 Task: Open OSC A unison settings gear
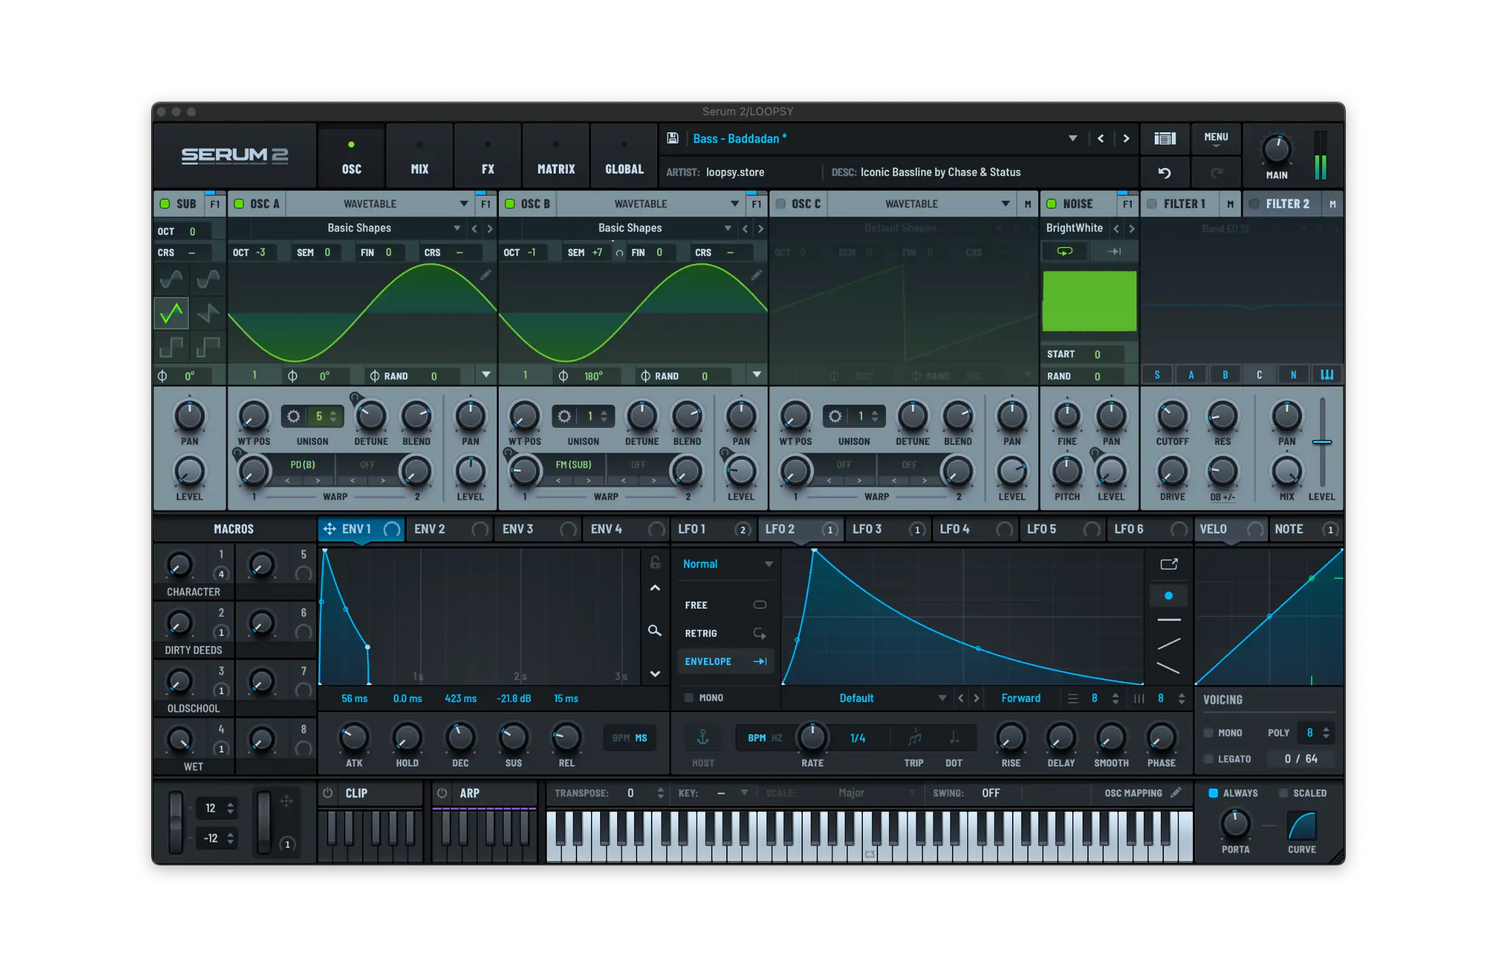(294, 416)
